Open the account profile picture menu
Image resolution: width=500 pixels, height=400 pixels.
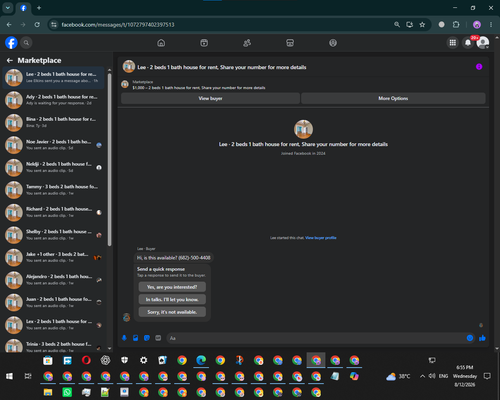point(483,43)
